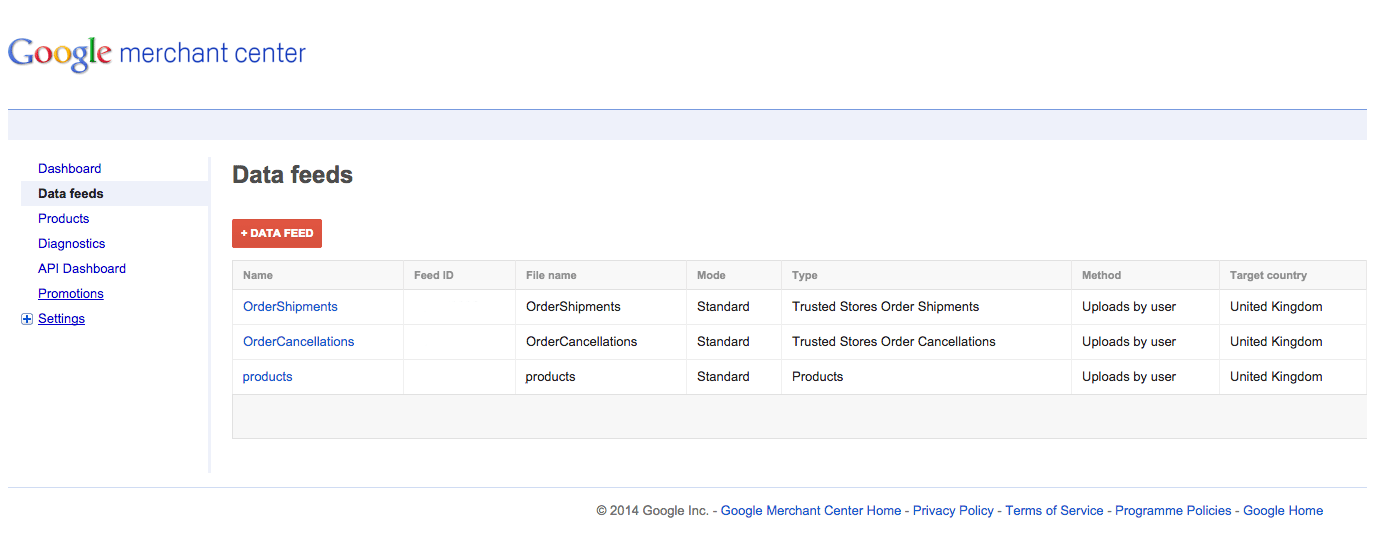Screen dimensions: 1400x540
Task: Click the red + DATA FEED button
Action: tap(277, 233)
